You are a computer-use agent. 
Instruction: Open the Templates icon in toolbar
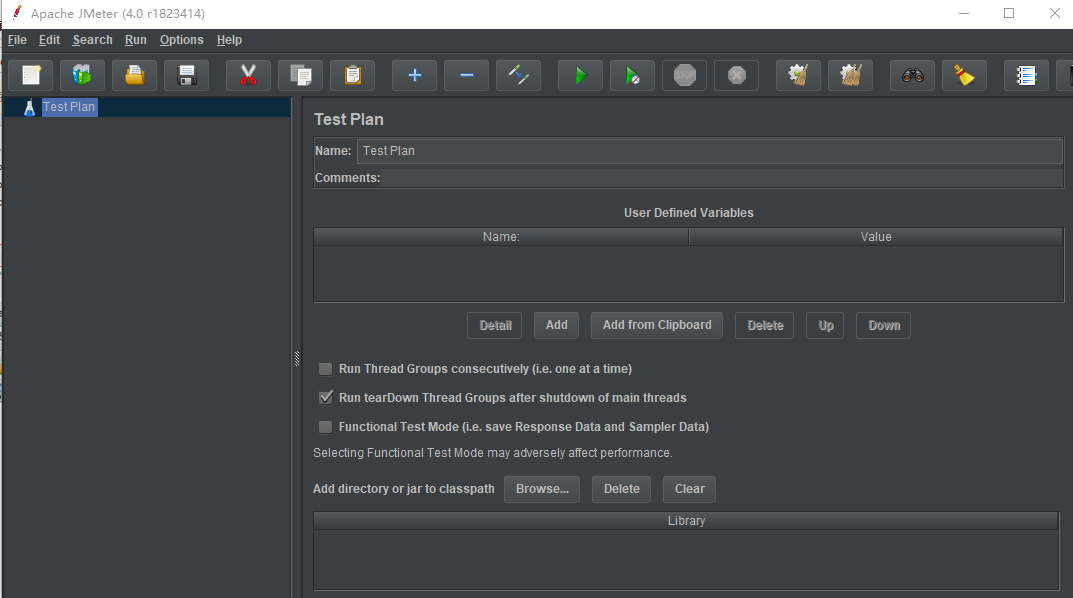82,75
